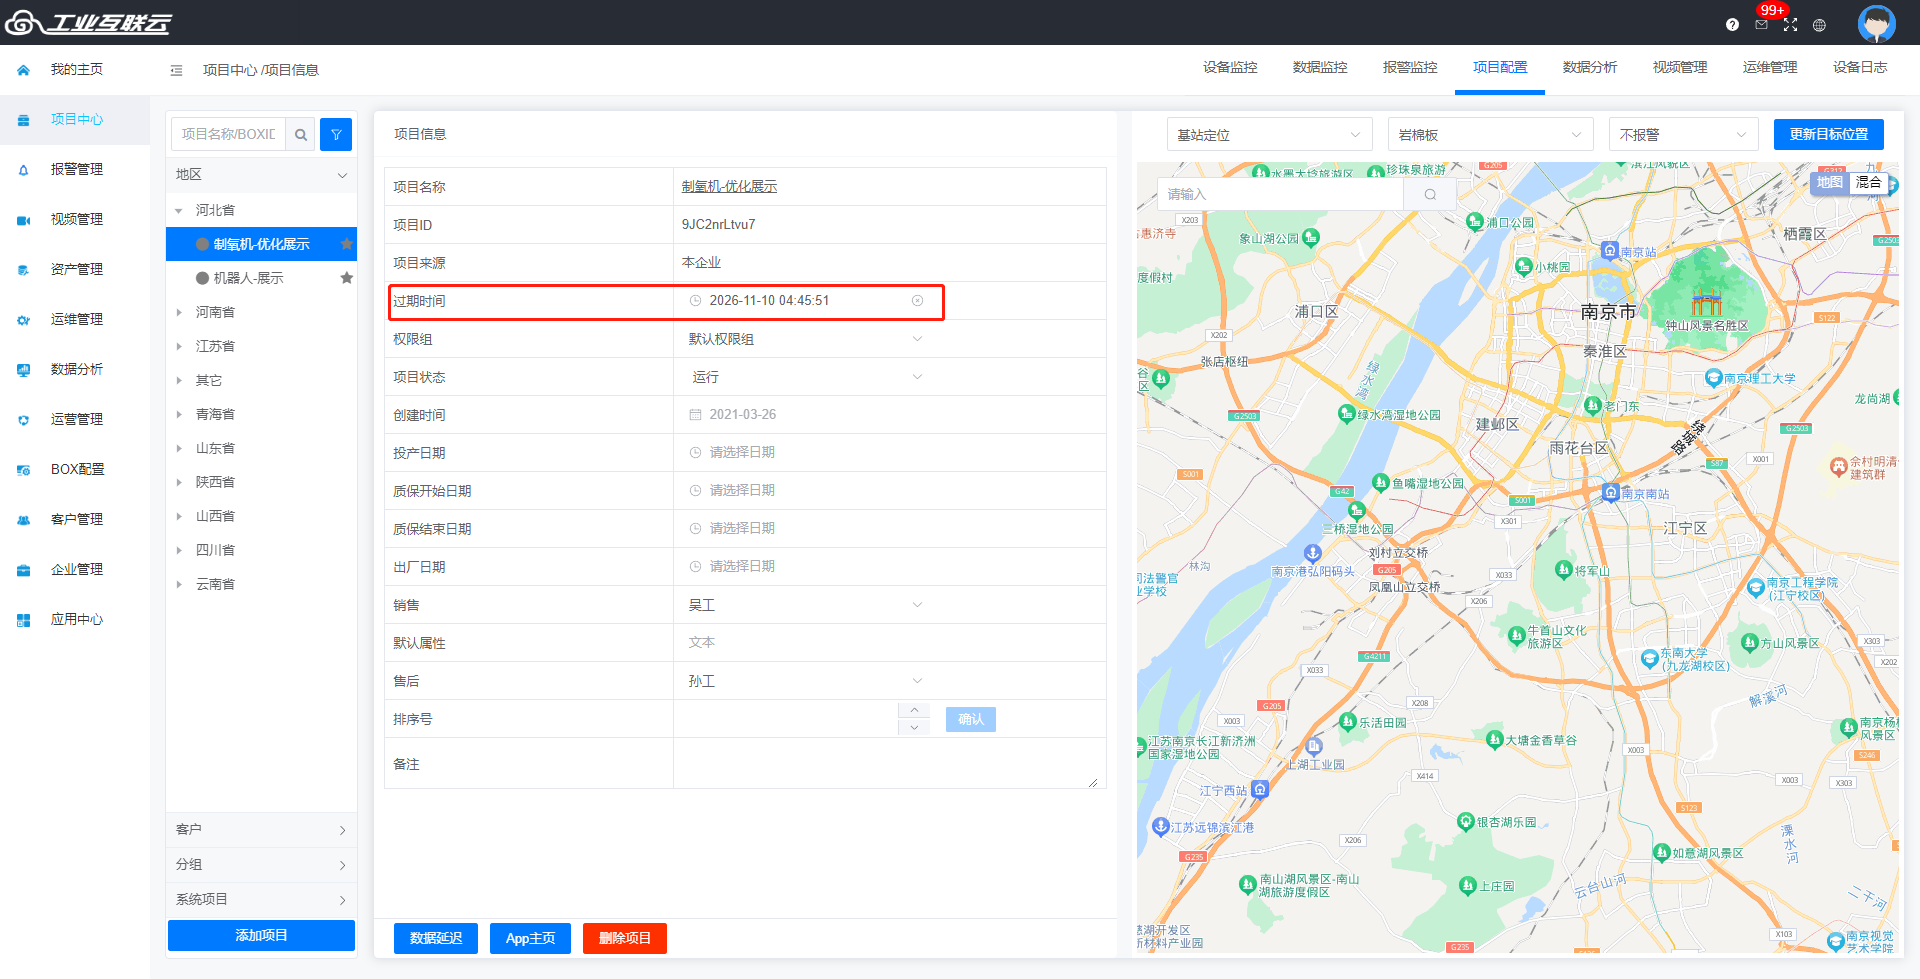This screenshot has height=979, width=1920.
Task: Open 运营管理 in sidebar
Action: pos(76,419)
